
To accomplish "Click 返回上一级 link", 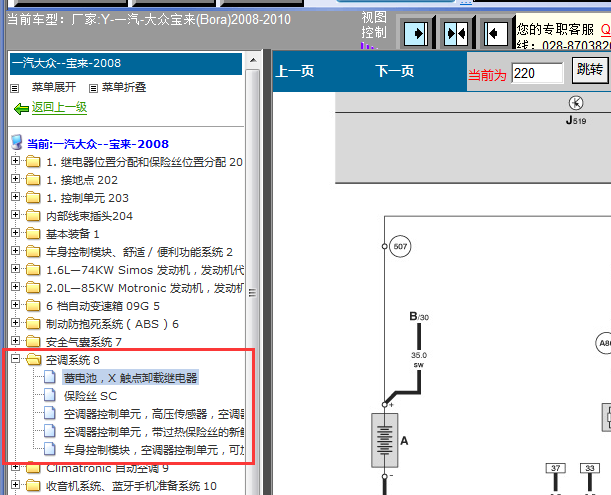I will (x=59, y=107).
